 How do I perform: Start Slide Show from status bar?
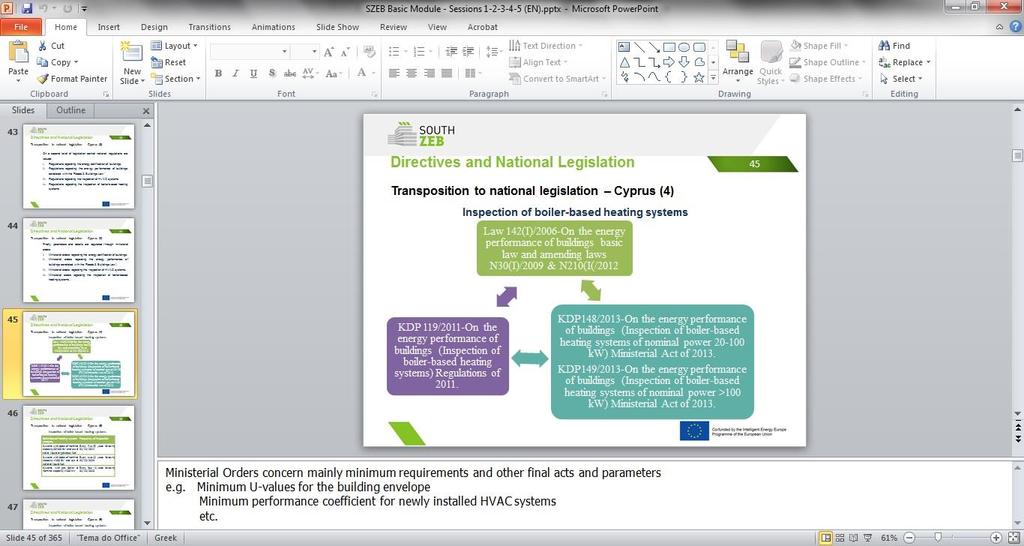click(867, 538)
